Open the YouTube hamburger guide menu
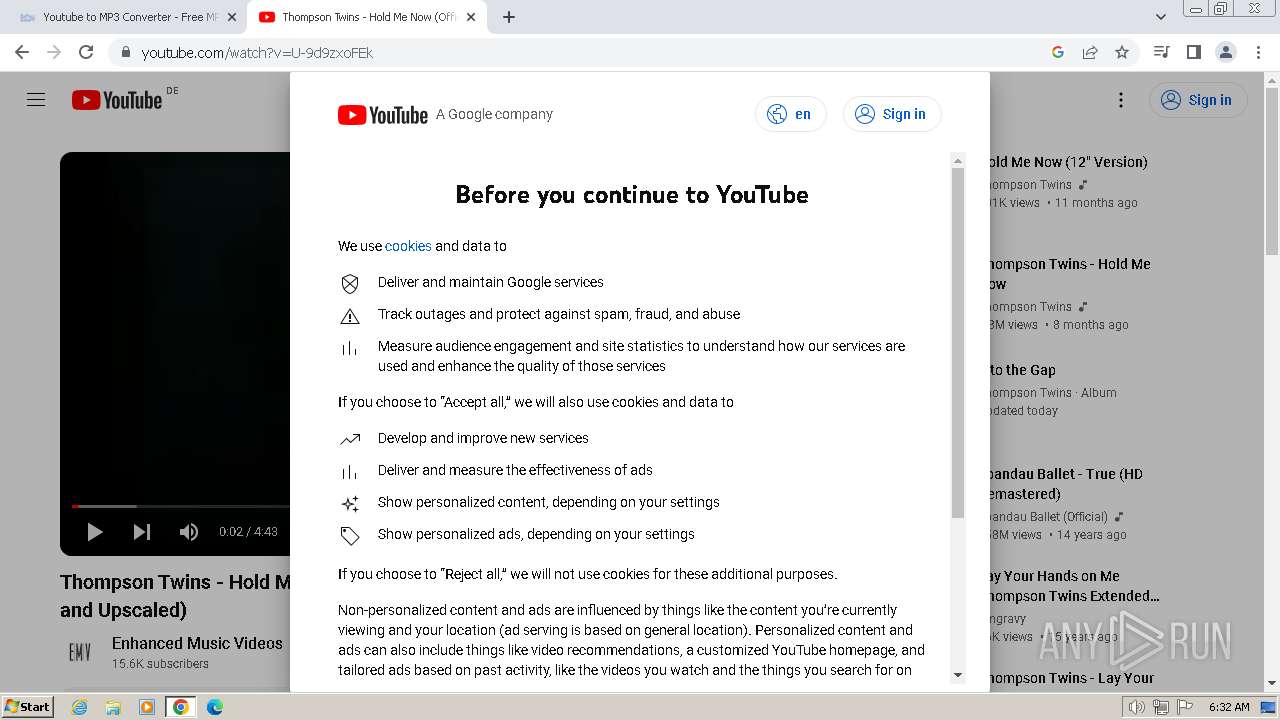Image resolution: width=1280 pixels, height=720 pixels. (36, 100)
